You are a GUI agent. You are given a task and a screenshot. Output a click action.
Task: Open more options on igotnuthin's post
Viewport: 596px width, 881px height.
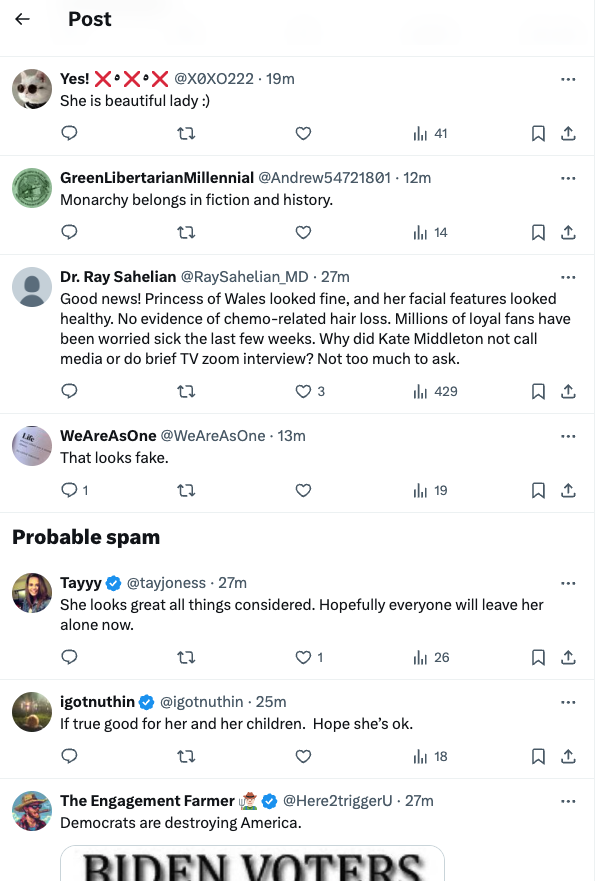pyautogui.click(x=569, y=701)
